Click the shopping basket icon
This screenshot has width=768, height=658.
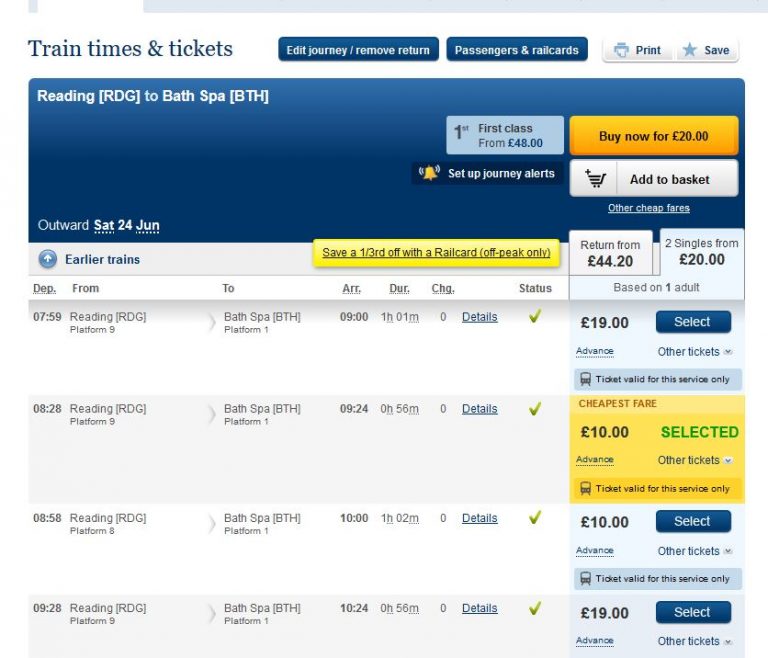pyautogui.click(x=595, y=179)
